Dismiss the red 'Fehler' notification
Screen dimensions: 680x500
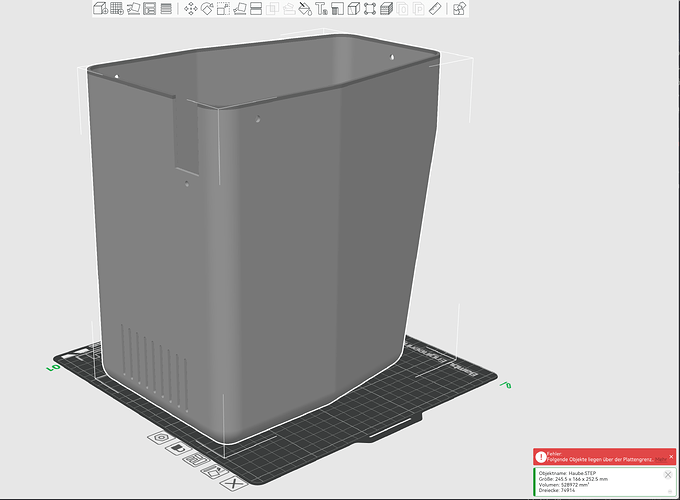pos(671,456)
